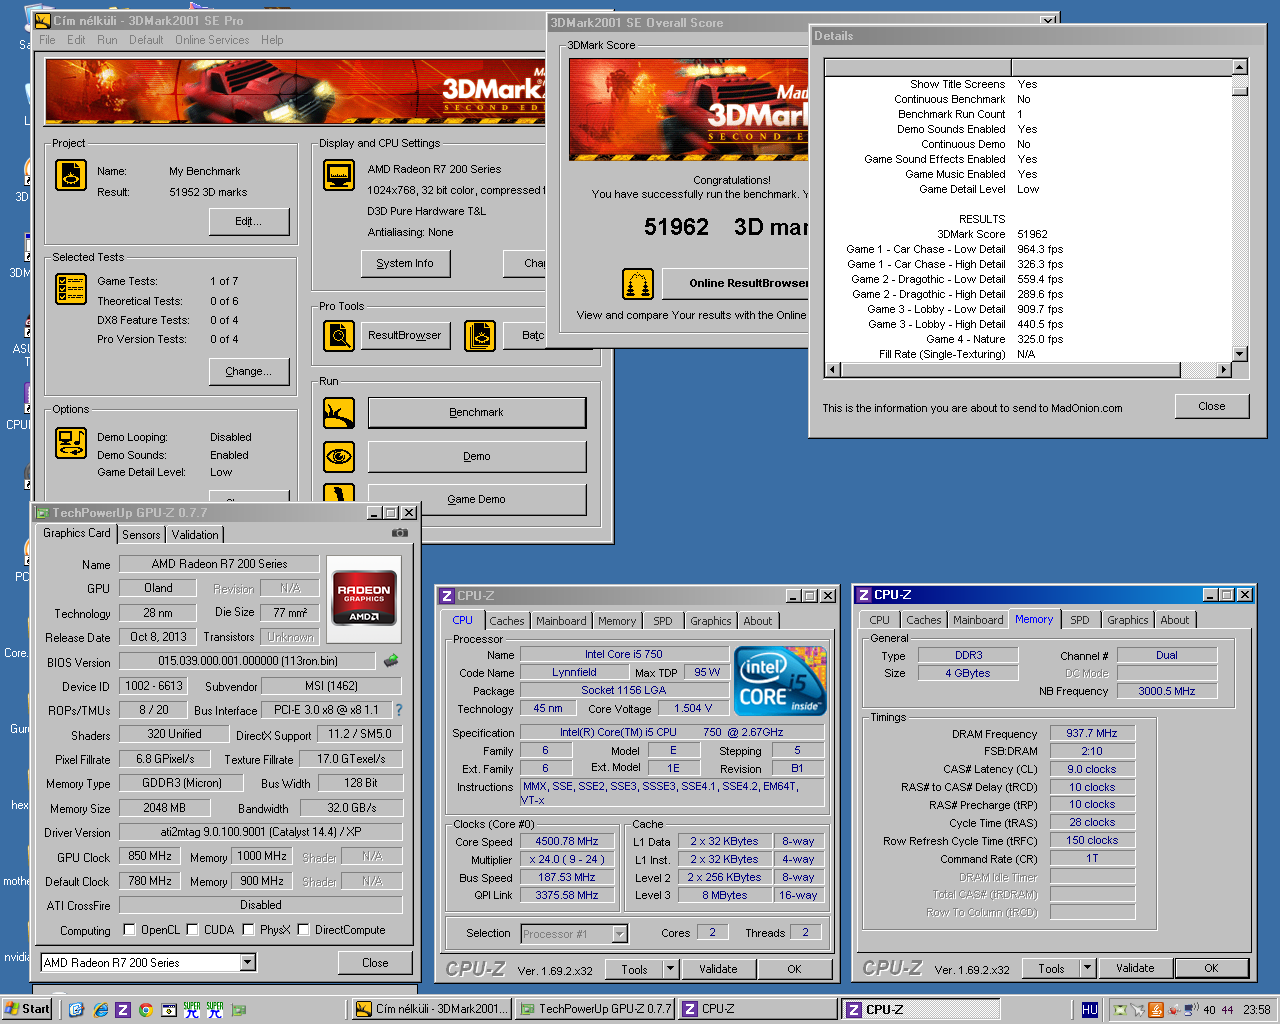Screen dimensions: 1280x1024
Task: Launch Google Chrome from quick launch
Action: [x=146, y=1010]
